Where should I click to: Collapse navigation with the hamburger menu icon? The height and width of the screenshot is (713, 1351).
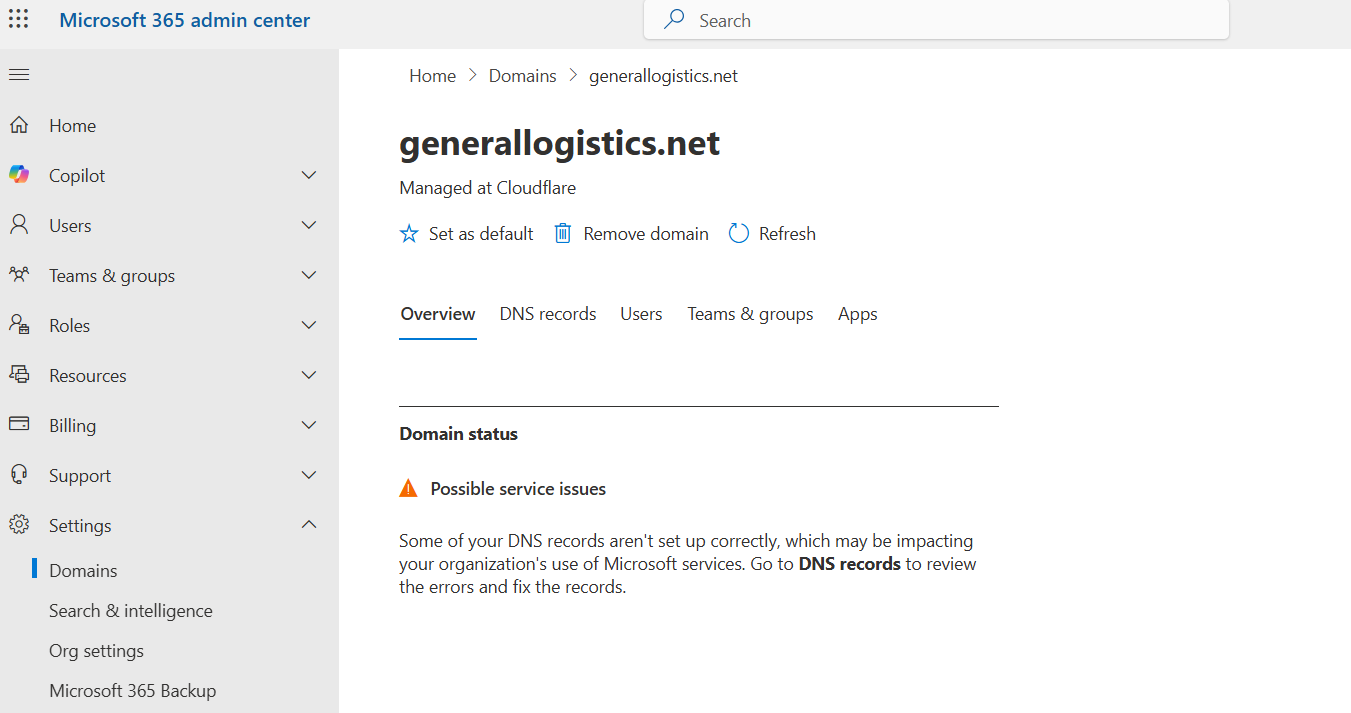pyautogui.click(x=19, y=75)
